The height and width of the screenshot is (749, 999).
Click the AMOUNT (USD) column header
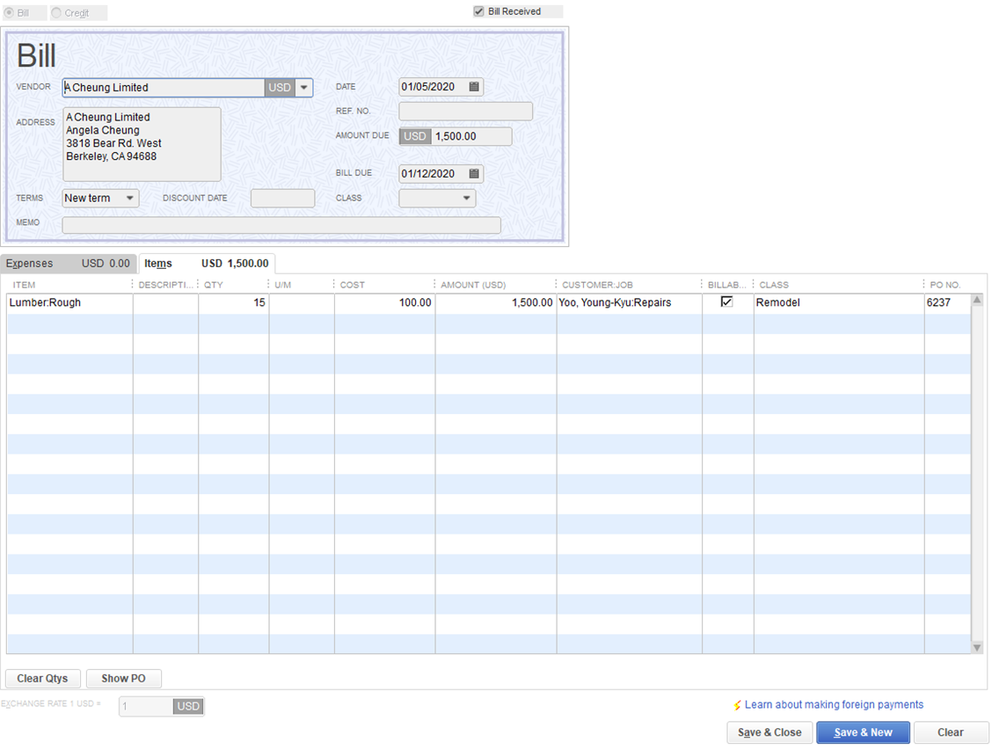tap(495, 285)
